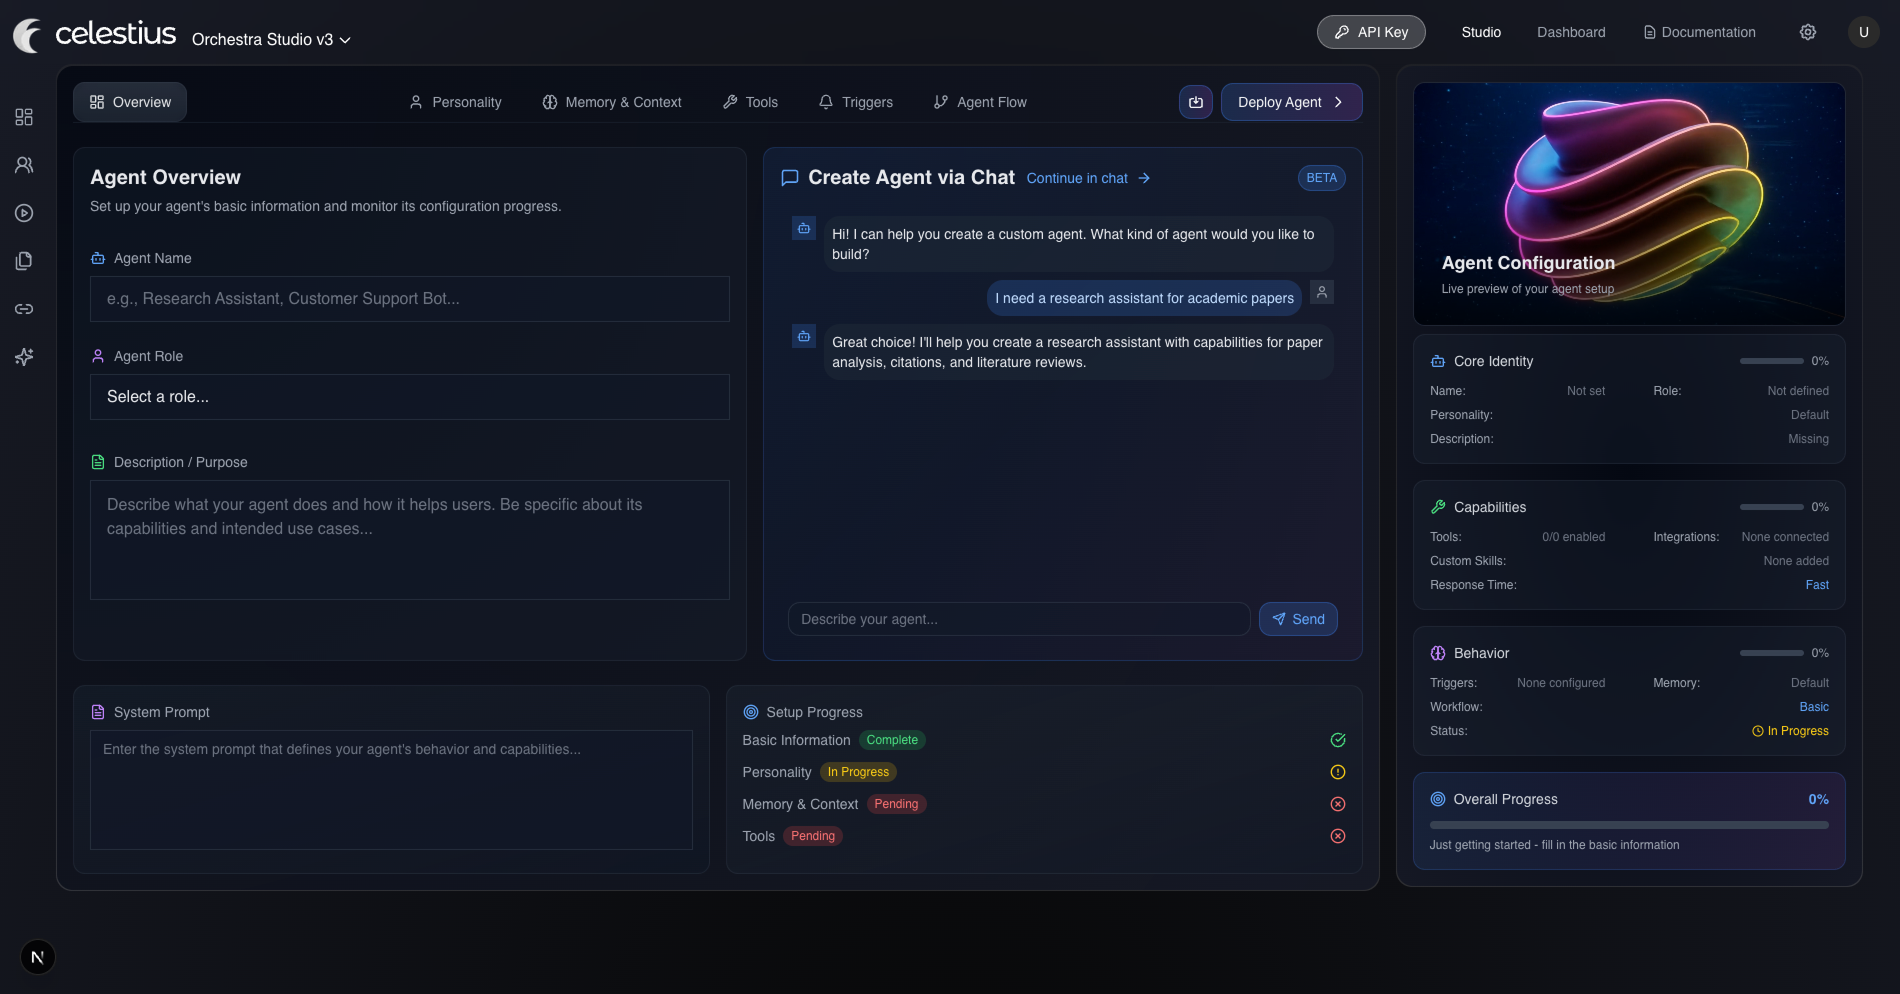This screenshot has height=994, width=1900.
Task: Click the 'Complete' status badge
Action: 892,740
